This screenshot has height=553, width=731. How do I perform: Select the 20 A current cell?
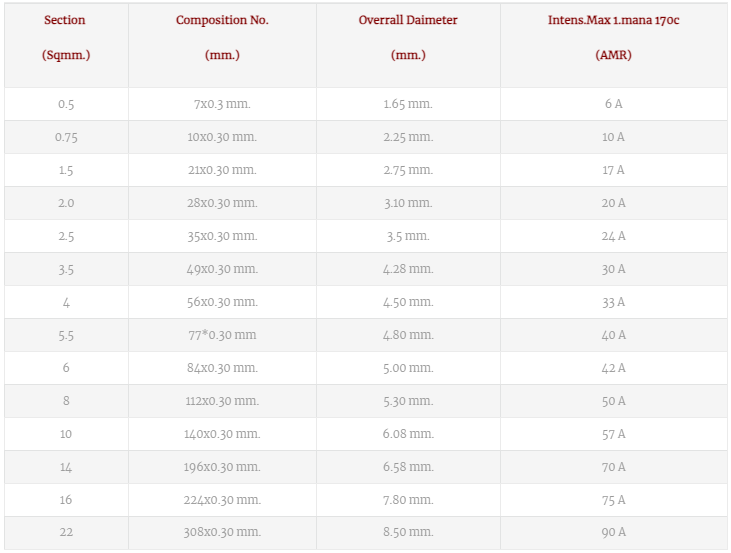pyautogui.click(x=614, y=203)
